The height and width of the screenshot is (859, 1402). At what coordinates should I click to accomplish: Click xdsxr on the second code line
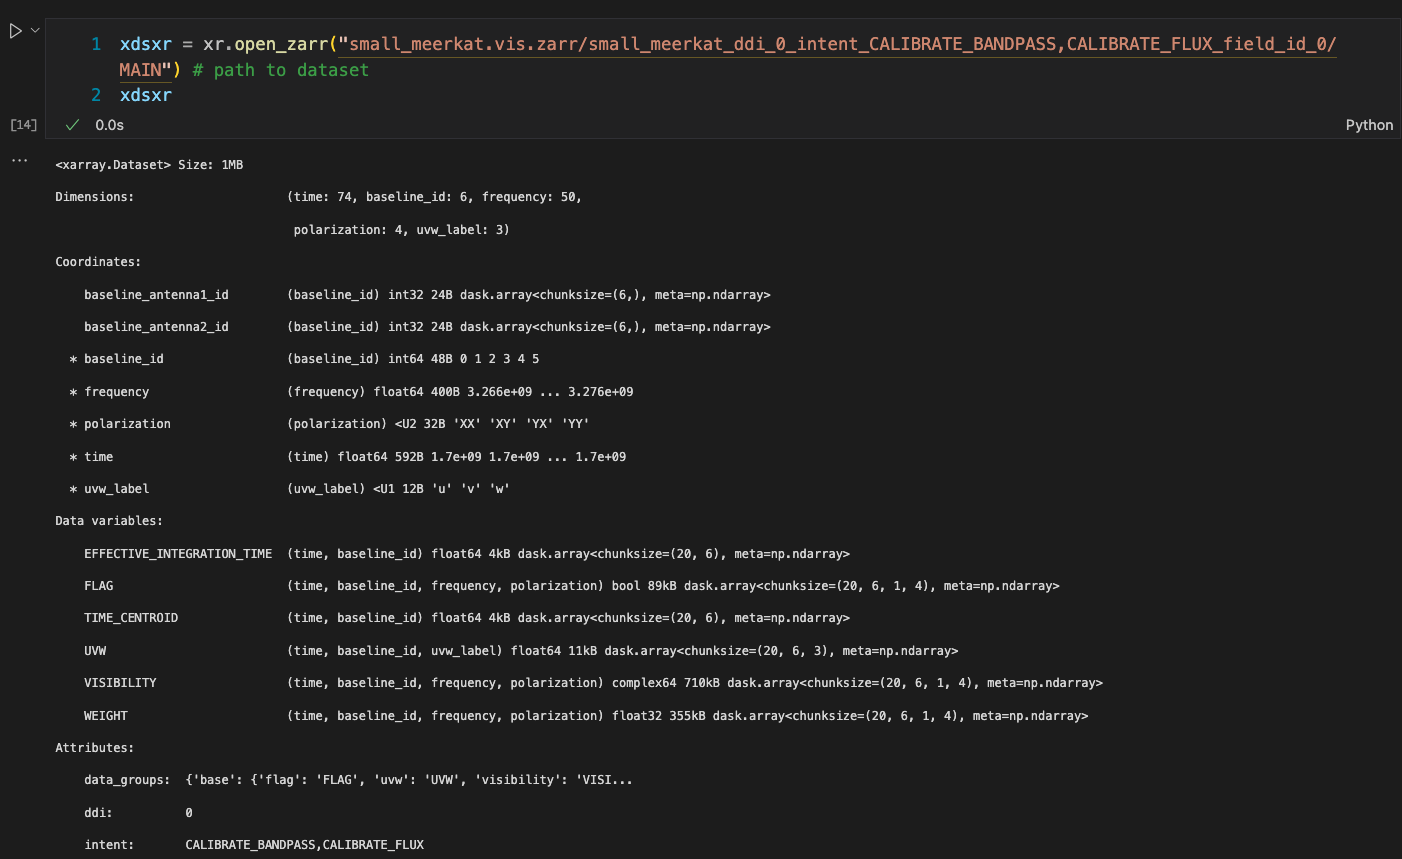click(146, 95)
